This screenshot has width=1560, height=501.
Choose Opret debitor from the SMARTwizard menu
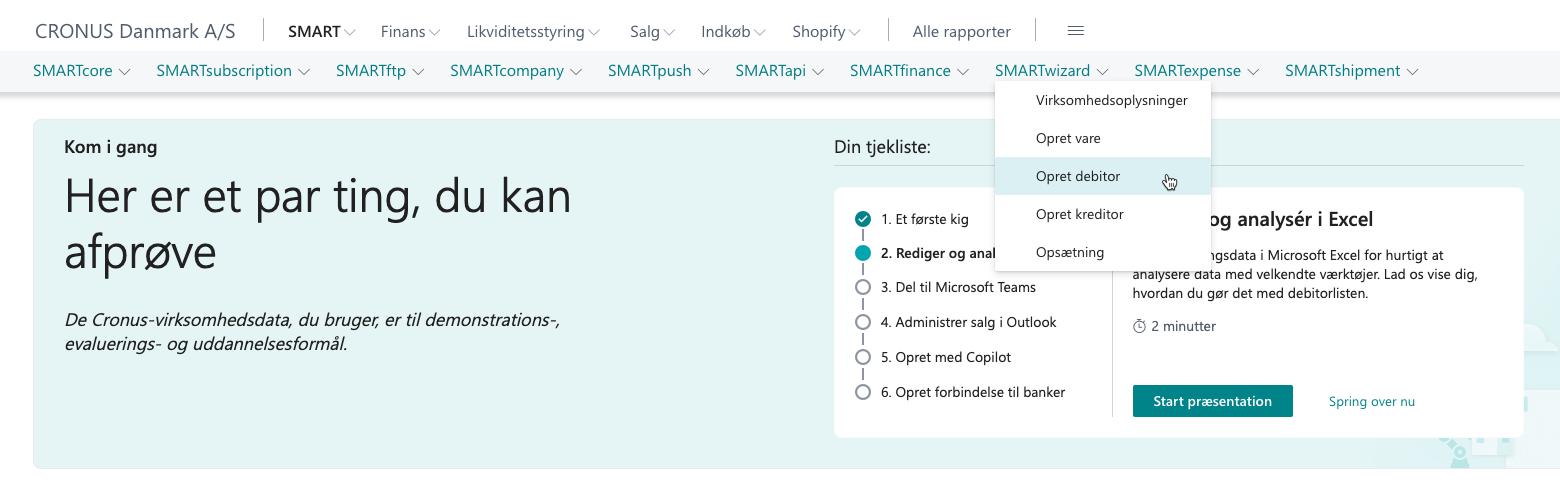click(x=1078, y=176)
